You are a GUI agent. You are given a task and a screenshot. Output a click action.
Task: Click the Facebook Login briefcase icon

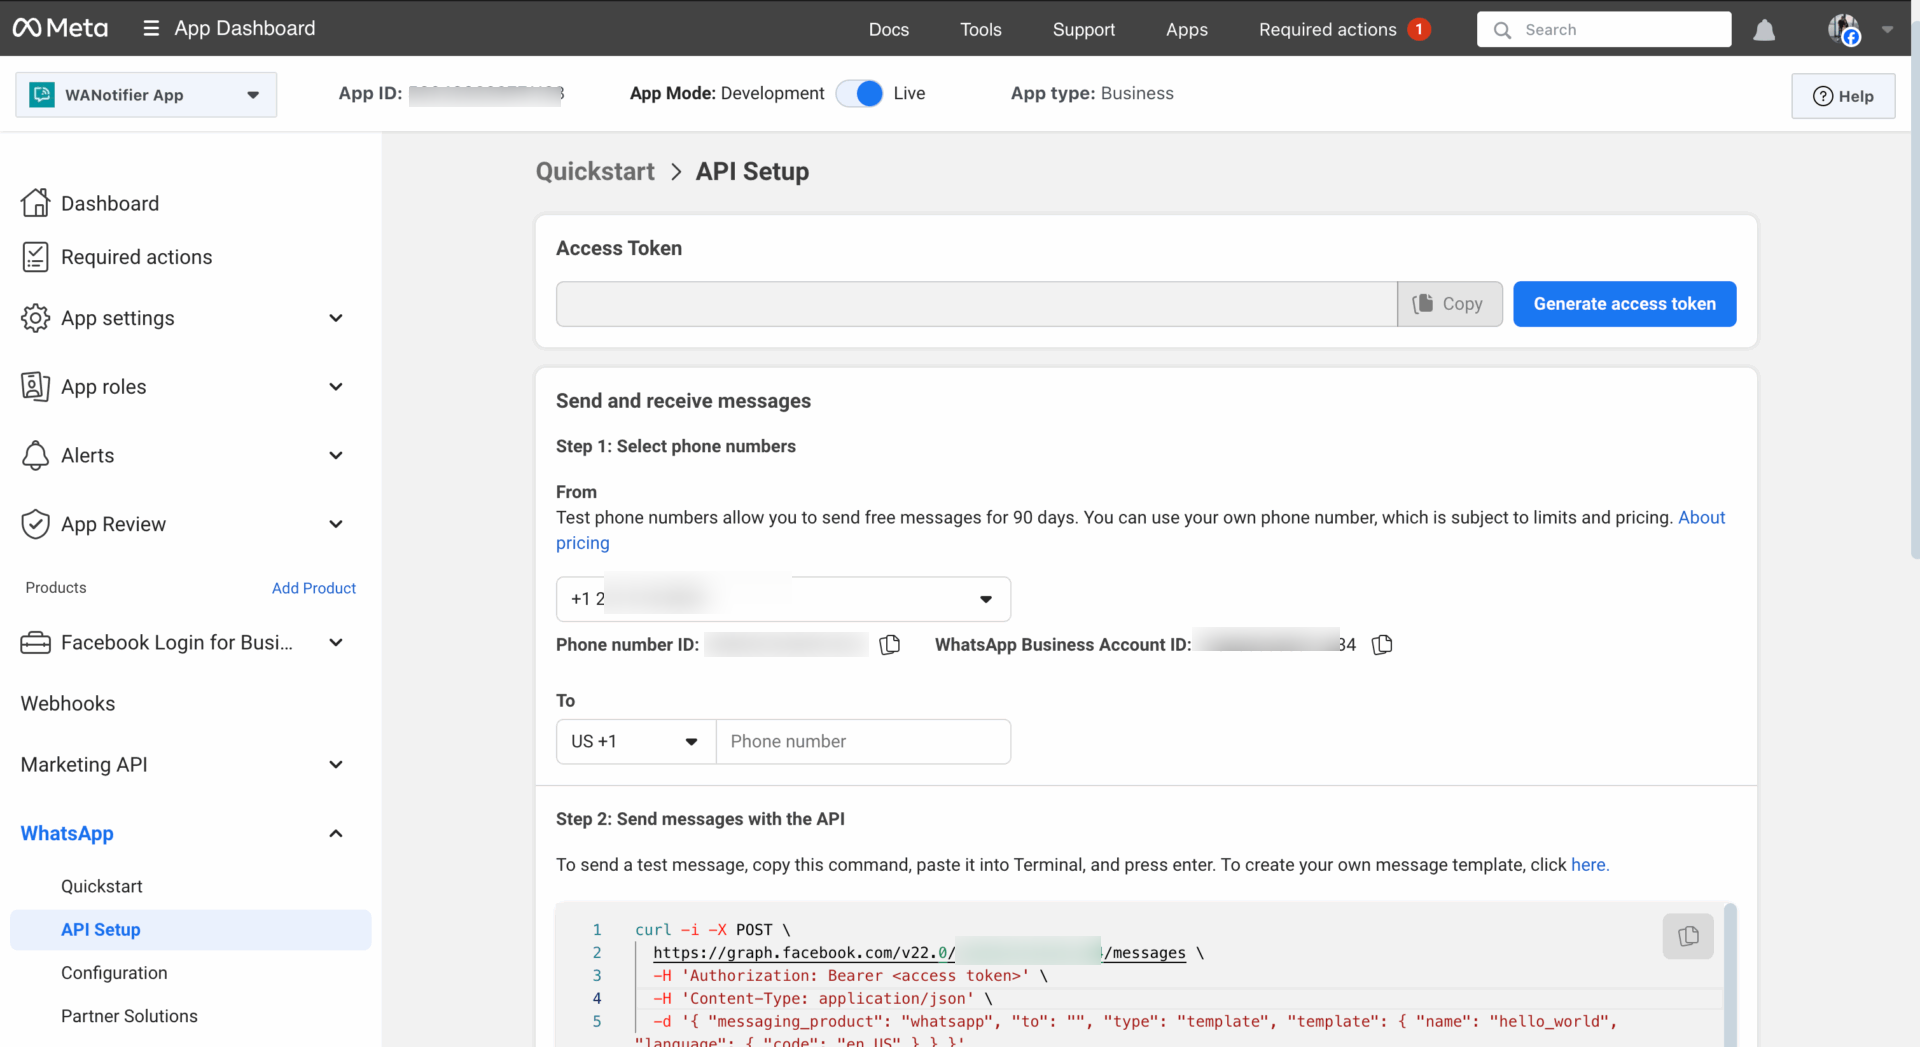tap(35, 642)
